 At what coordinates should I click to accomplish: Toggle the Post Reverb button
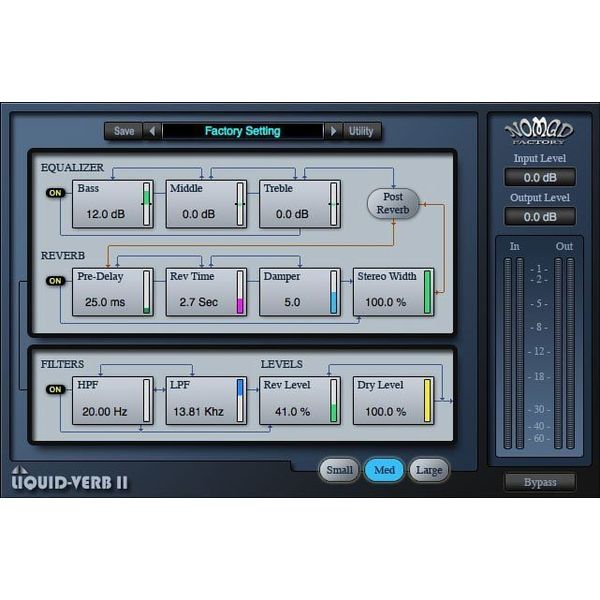(x=392, y=204)
